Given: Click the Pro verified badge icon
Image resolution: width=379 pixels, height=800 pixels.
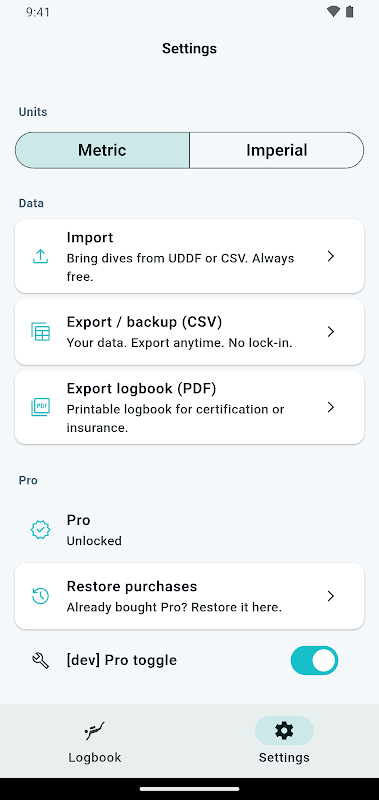Looking at the screenshot, I should pyautogui.click(x=40, y=530).
